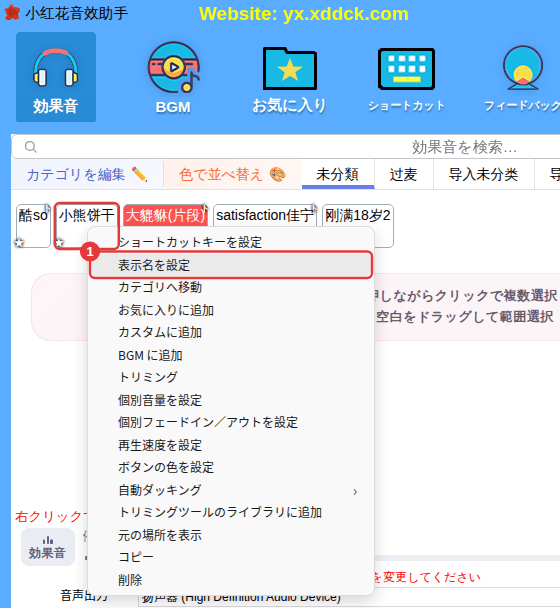Viewport: 560px width, 608px height.
Task: Open the フィードバック section
Action: click(x=522, y=77)
